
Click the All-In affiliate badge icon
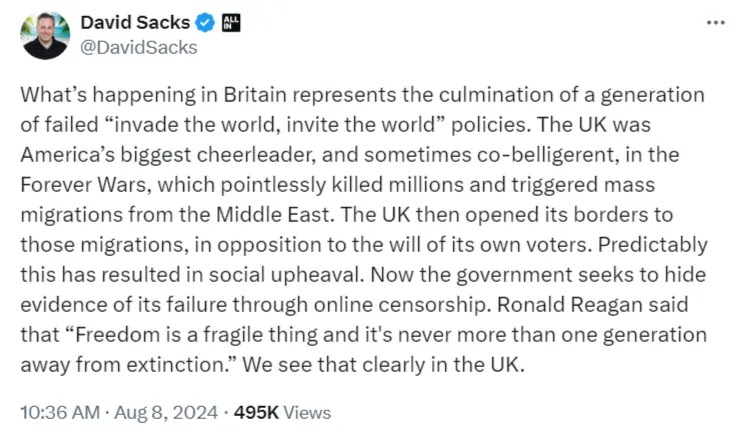pos(231,22)
